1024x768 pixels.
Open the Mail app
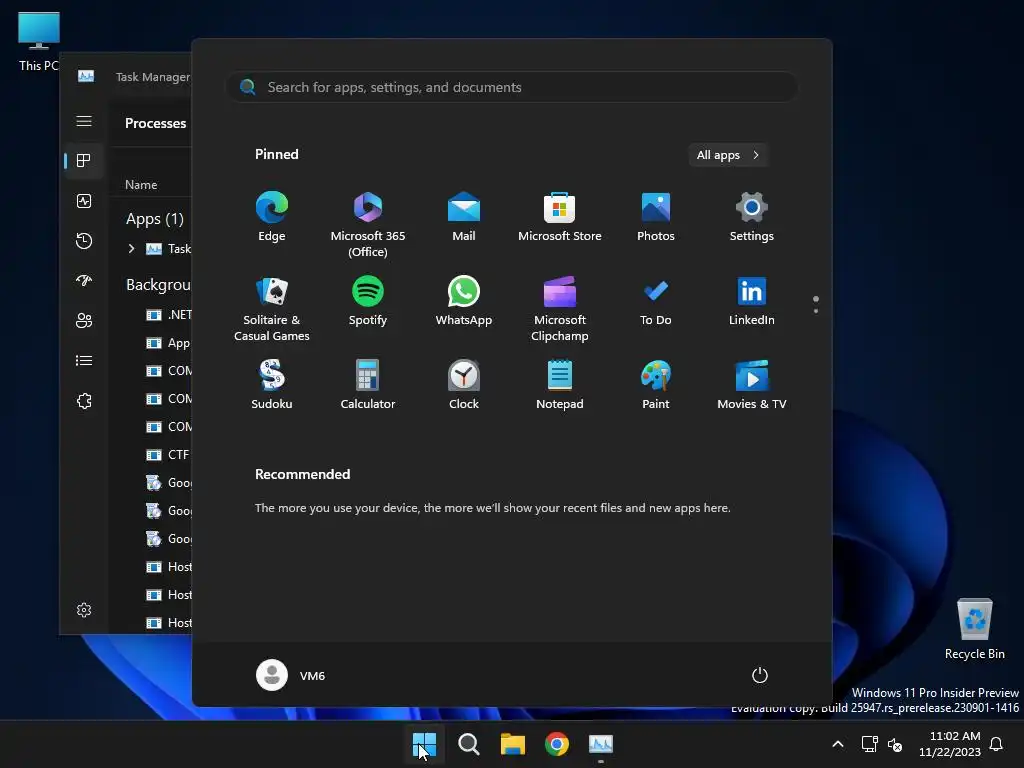[x=464, y=217]
